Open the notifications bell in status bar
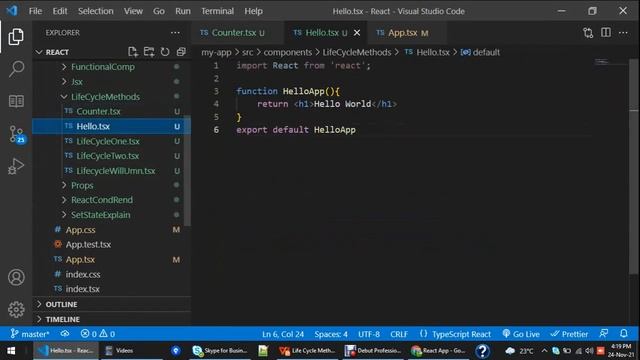Screen dimensions: 640x360 point(624,333)
